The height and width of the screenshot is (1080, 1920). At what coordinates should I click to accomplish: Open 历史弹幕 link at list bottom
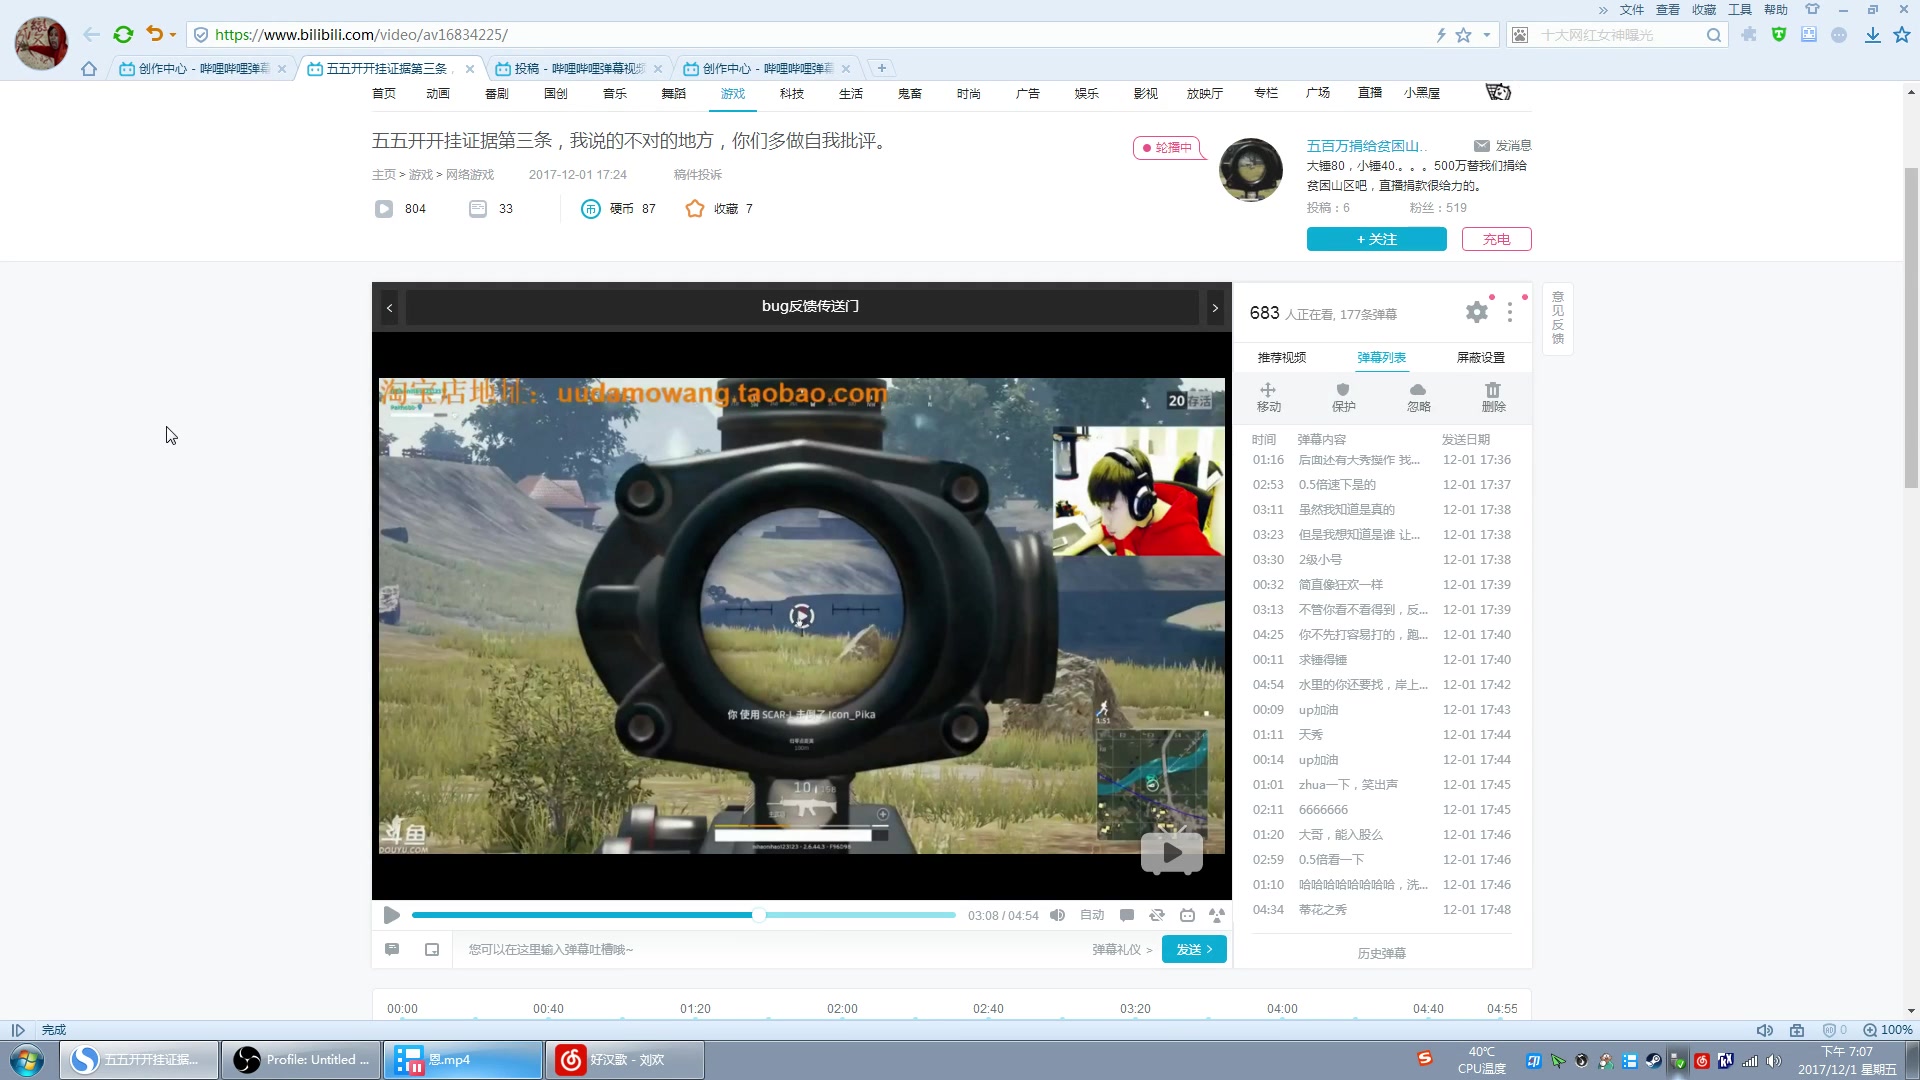pyautogui.click(x=1382, y=953)
